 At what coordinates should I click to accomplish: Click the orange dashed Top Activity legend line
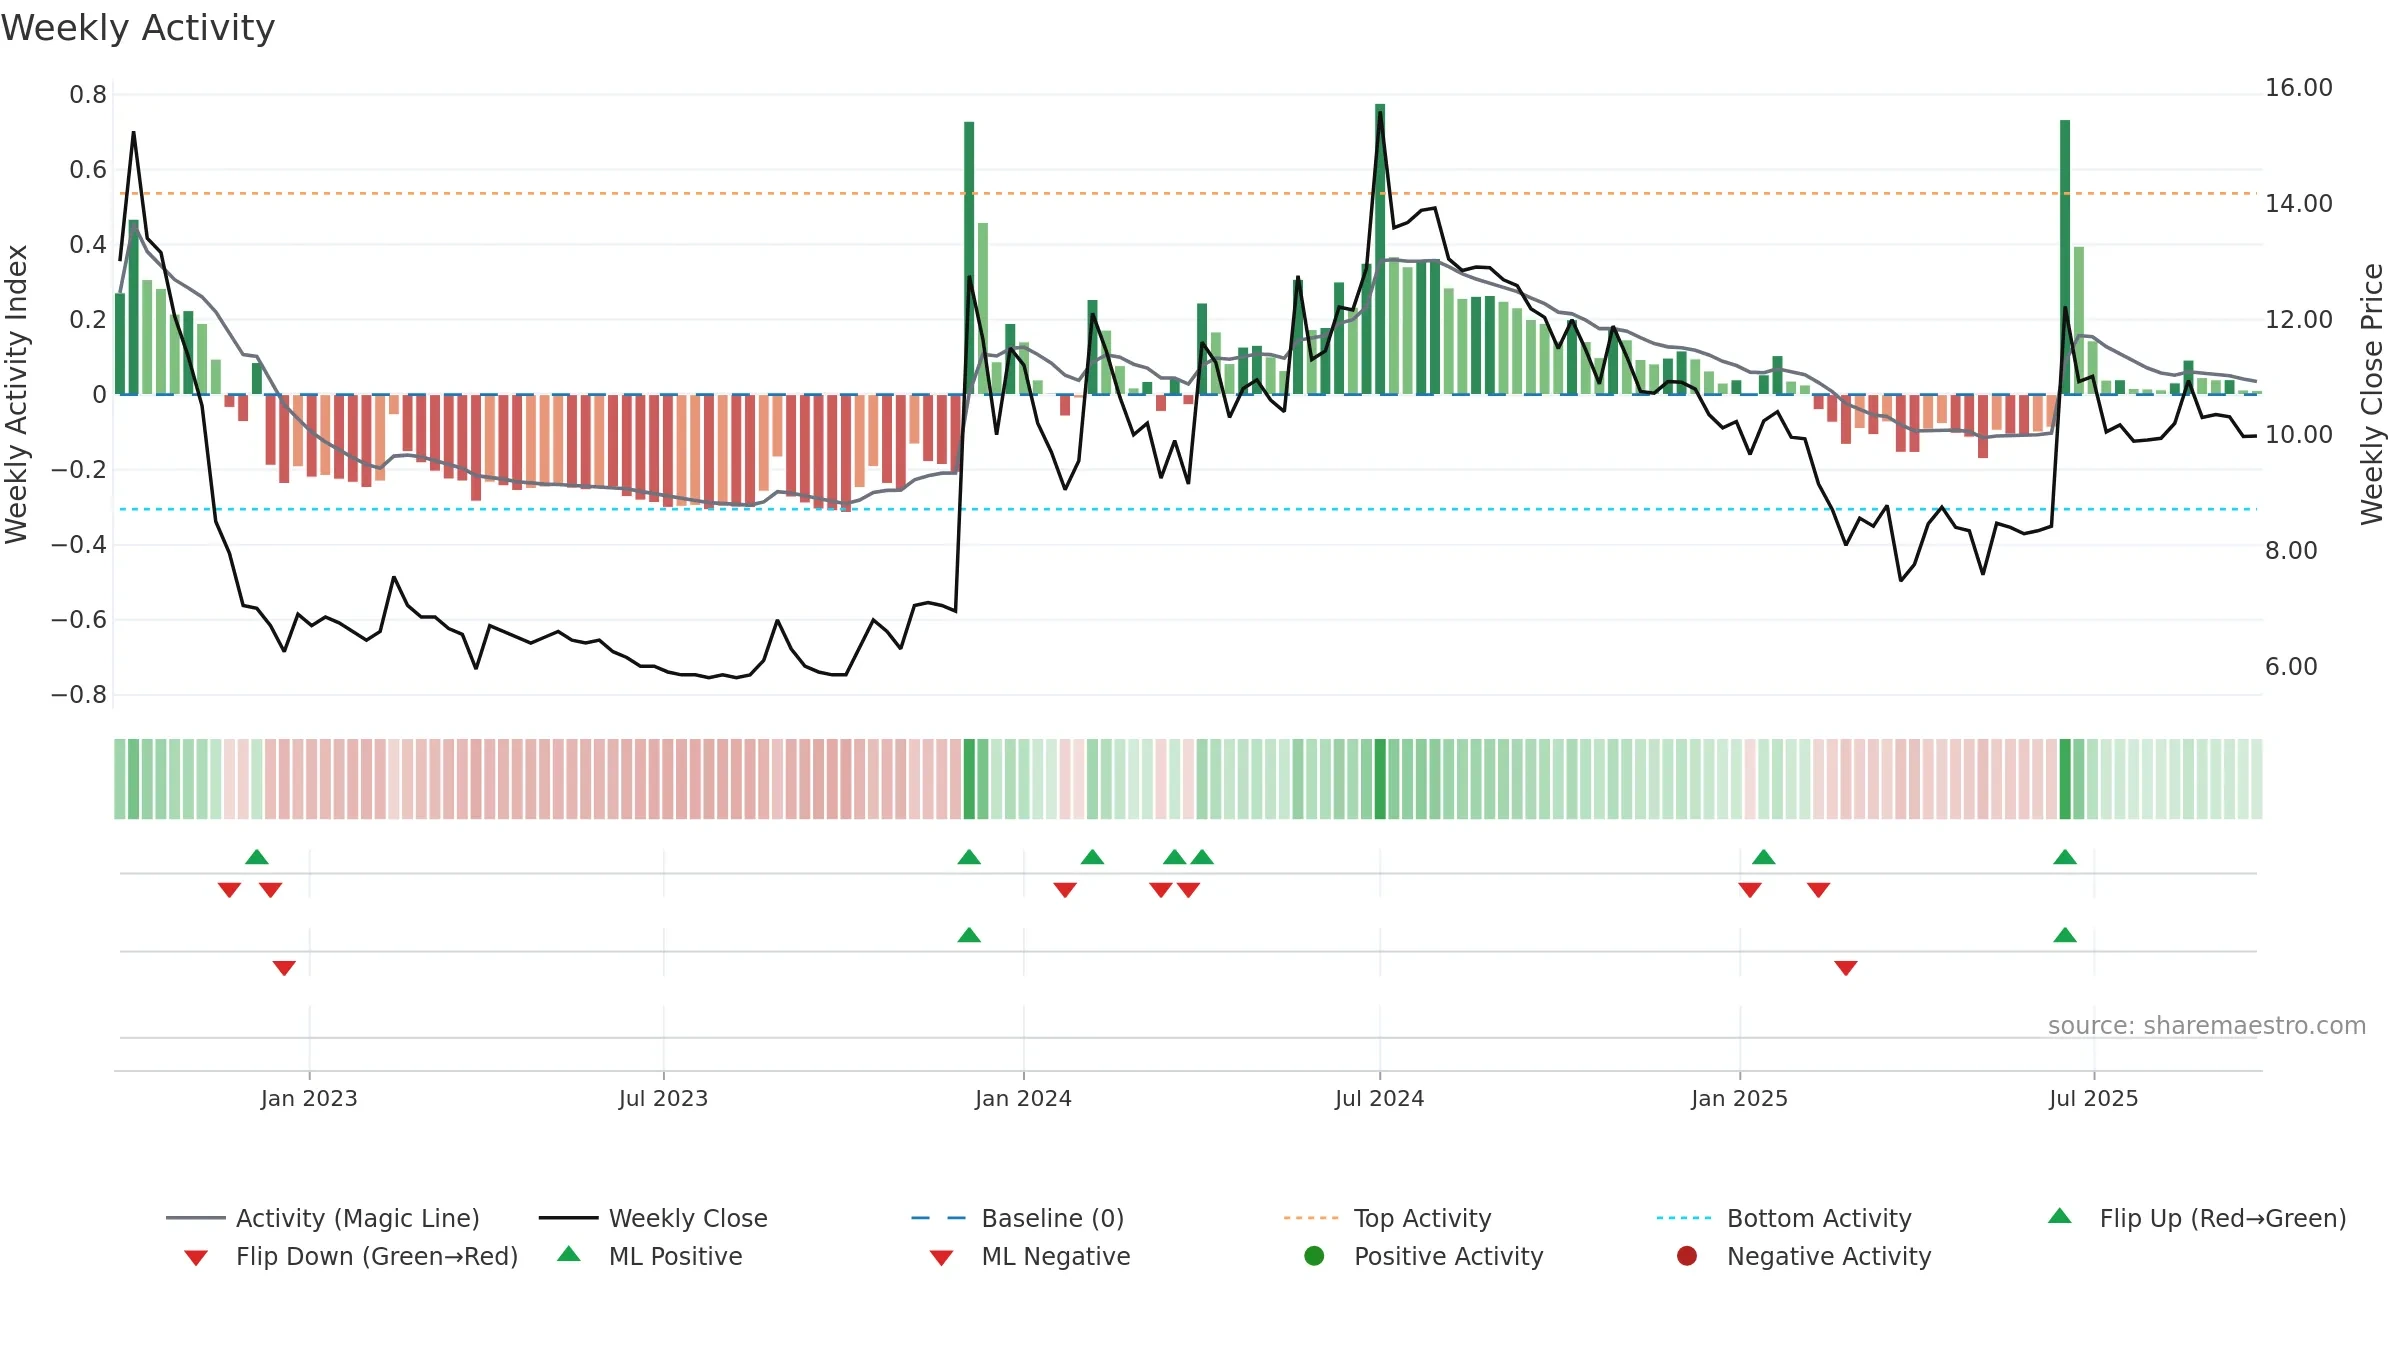coord(1311,1218)
